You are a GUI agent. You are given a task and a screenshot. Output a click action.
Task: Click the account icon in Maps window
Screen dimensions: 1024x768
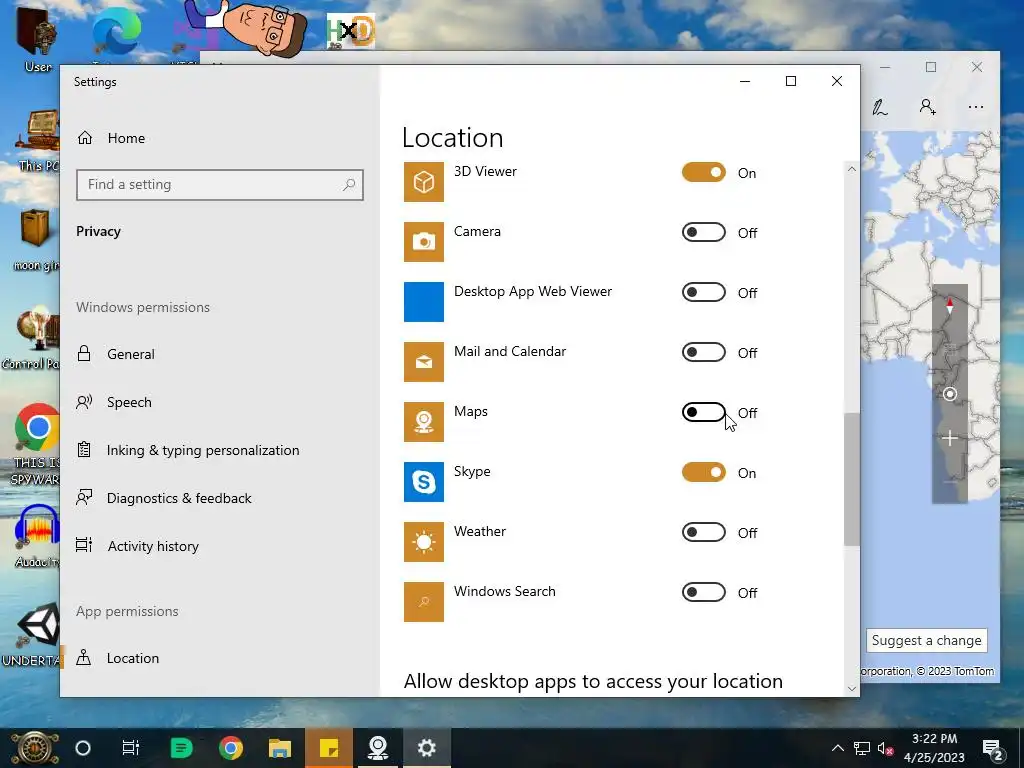927,107
